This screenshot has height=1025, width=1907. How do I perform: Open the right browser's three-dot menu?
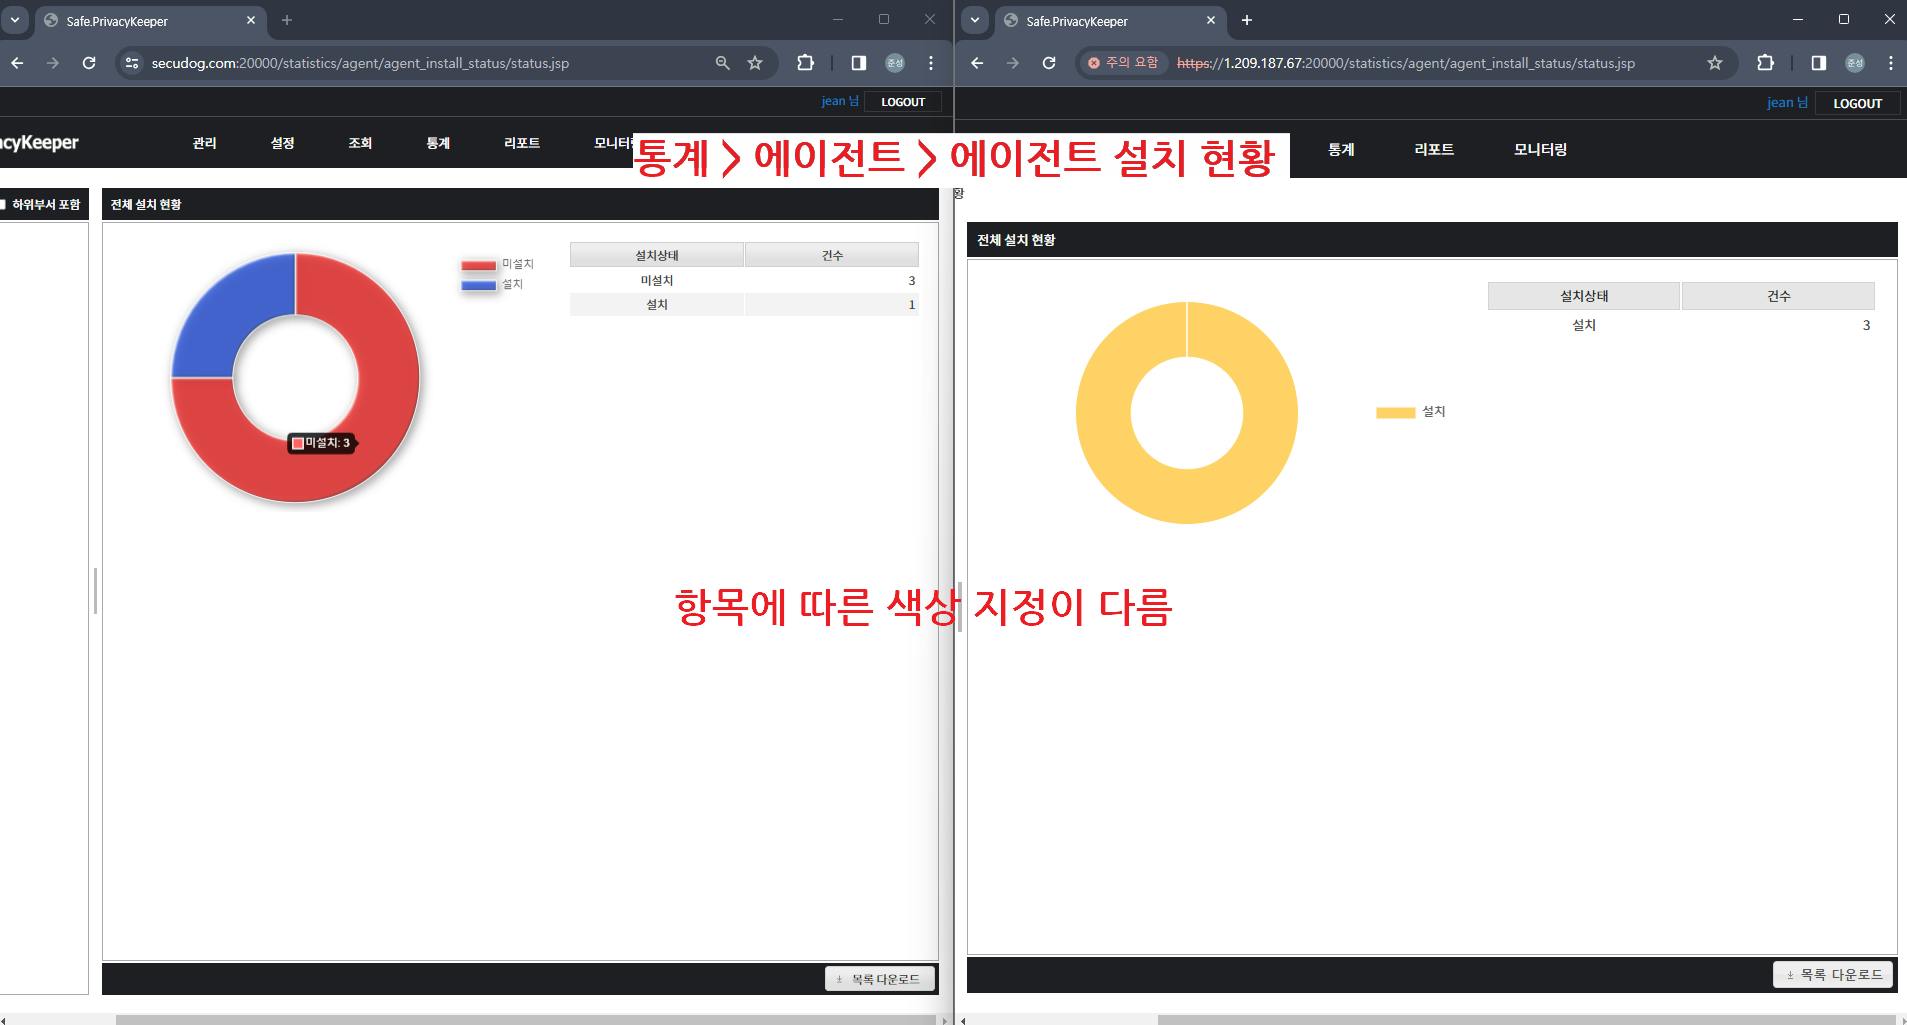tap(1890, 63)
